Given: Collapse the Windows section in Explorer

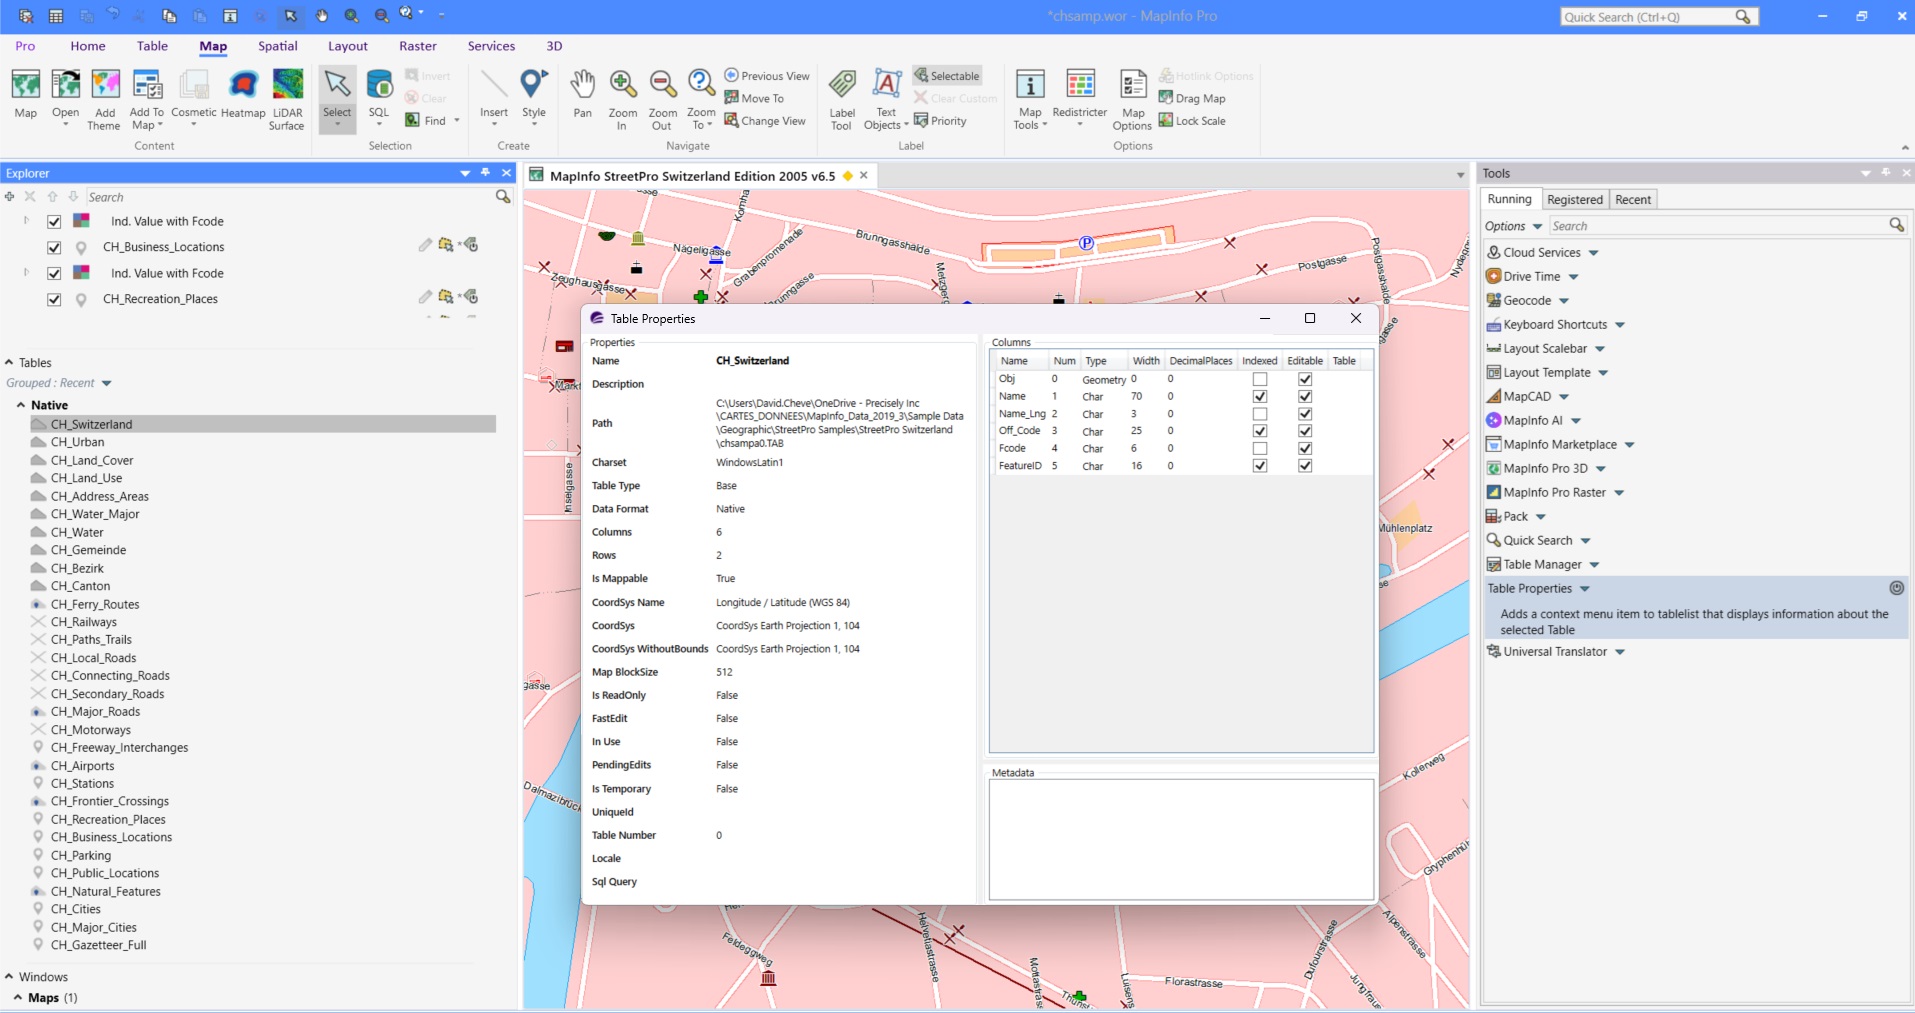Looking at the screenshot, I should point(9,977).
